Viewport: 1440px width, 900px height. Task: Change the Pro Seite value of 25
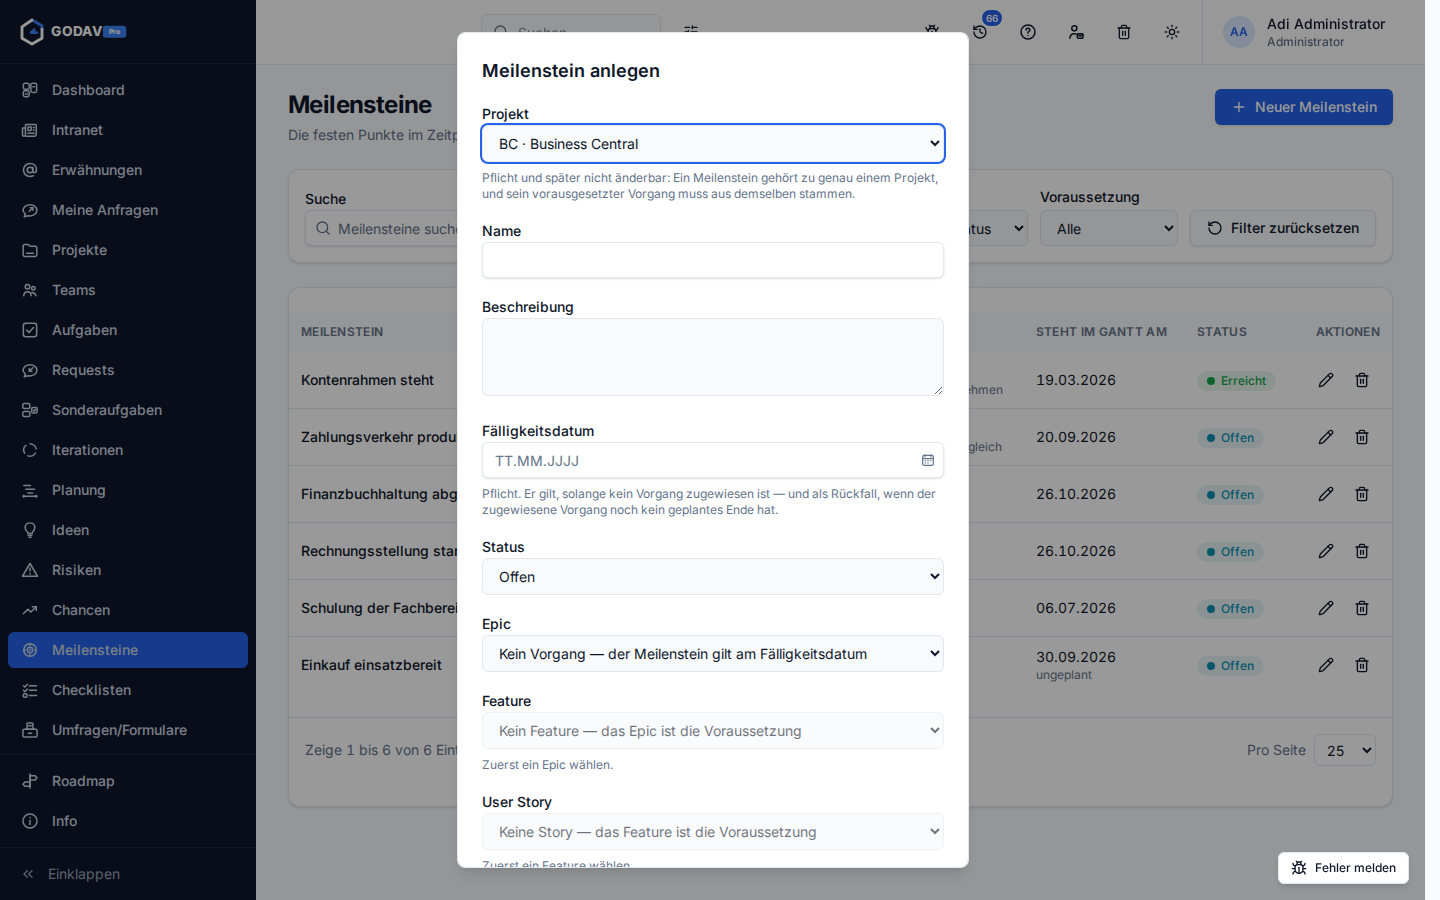[x=1346, y=750]
